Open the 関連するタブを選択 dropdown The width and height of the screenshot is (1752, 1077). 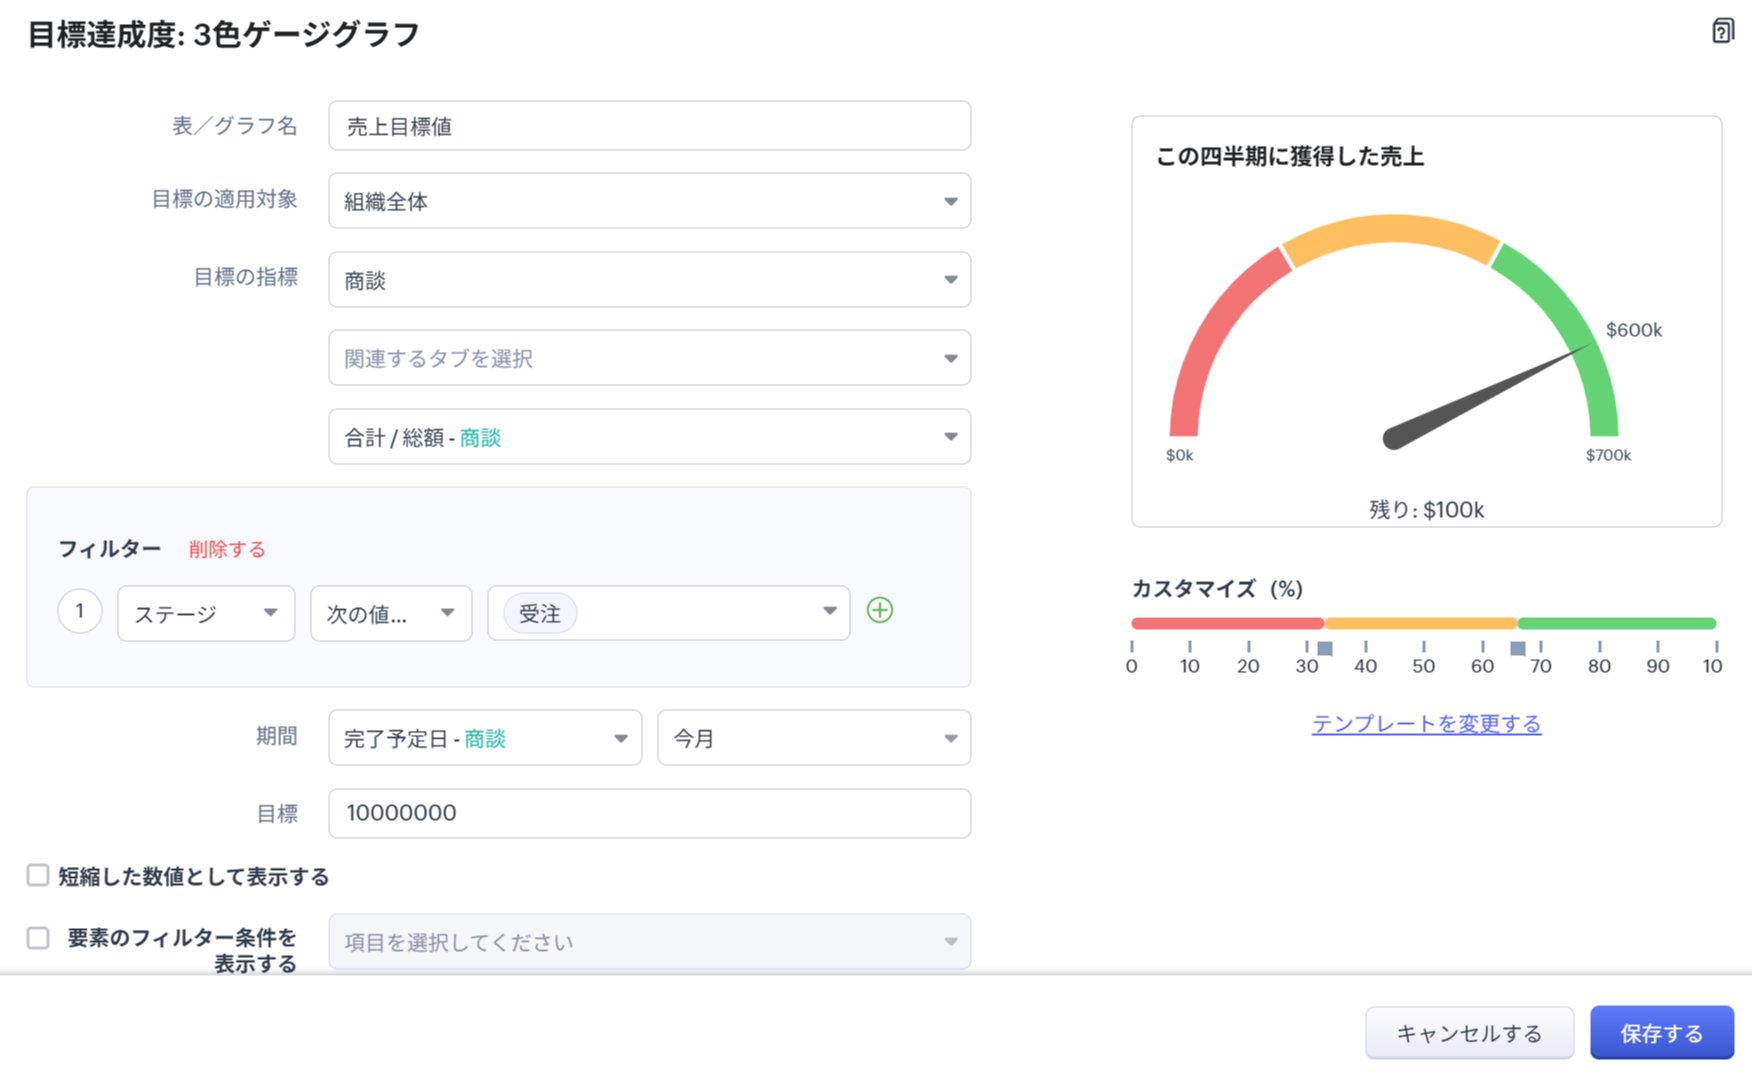point(649,358)
